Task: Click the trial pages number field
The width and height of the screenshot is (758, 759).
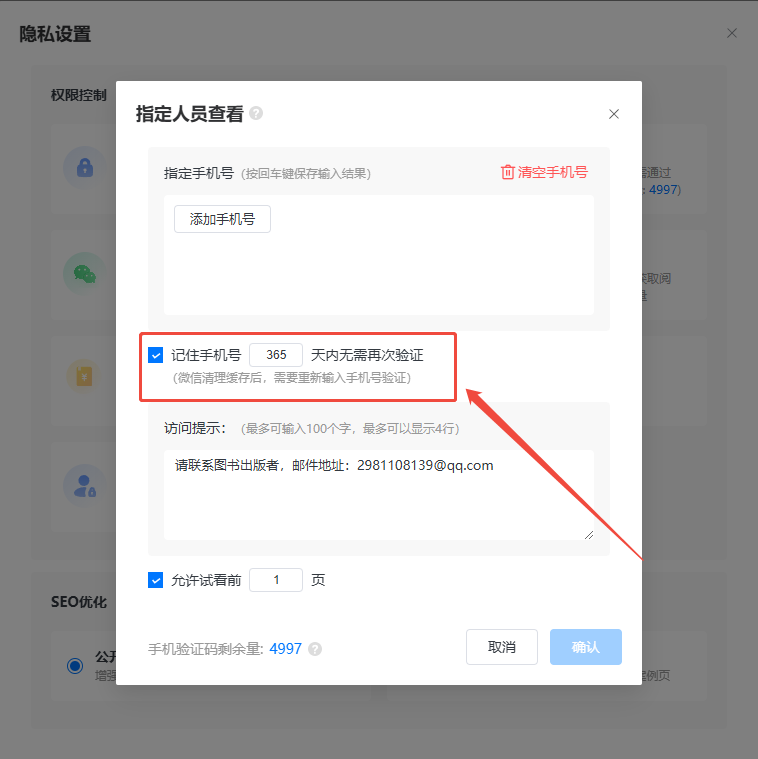Action: (276, 579)
